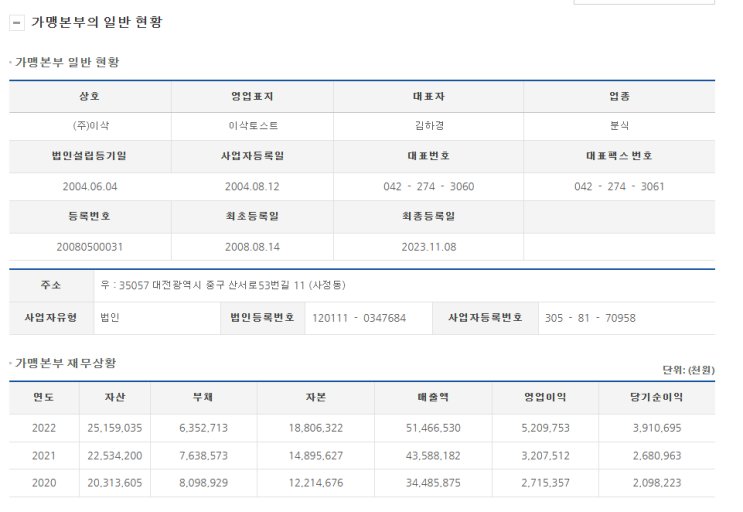Select the 2020 year row cell
This screenshot has height=512, width=743.
[44, 483]
